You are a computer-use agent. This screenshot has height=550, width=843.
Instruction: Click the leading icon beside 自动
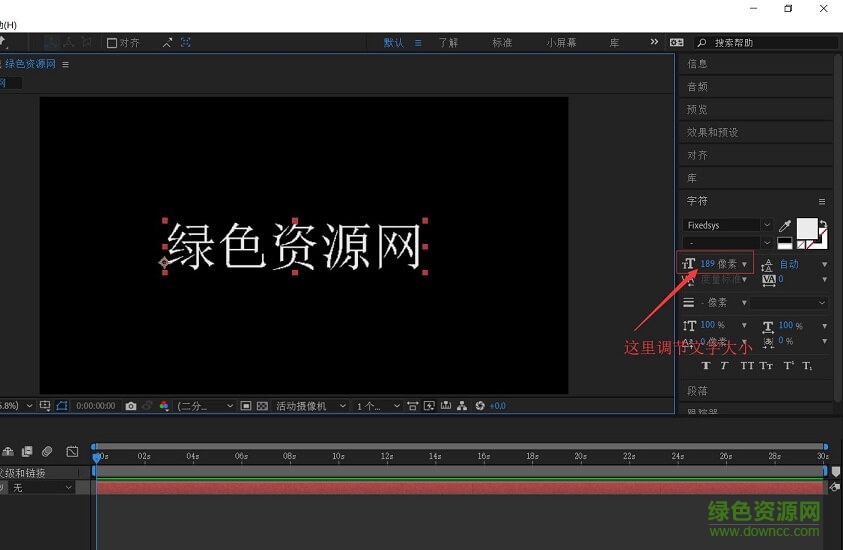tap(767, 264)
